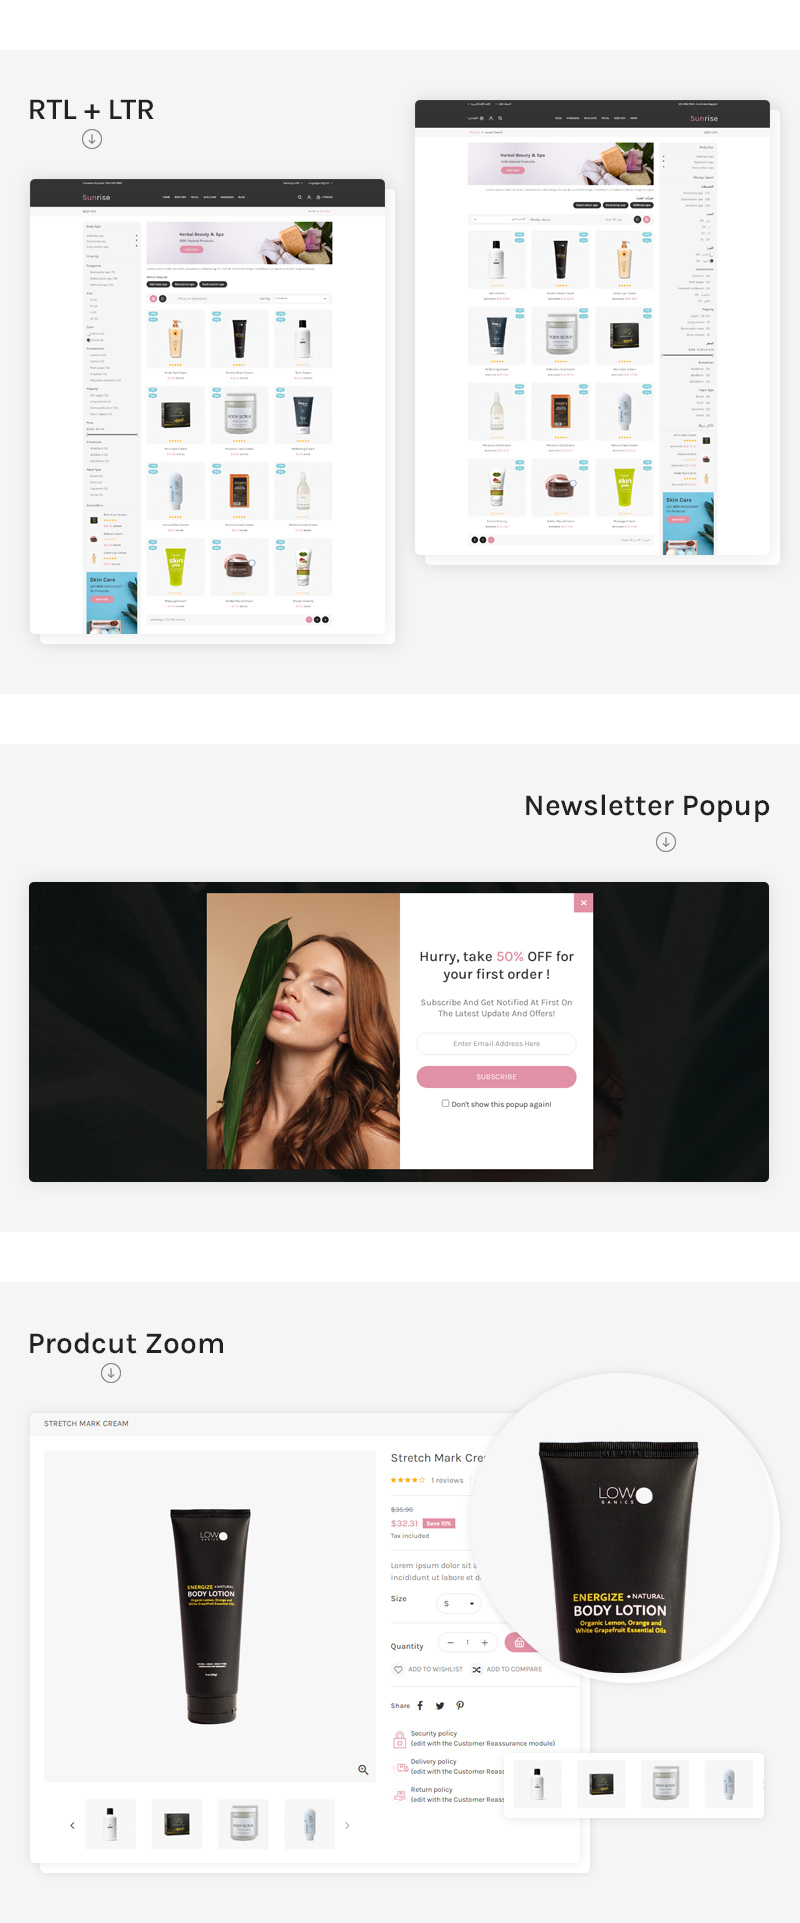Click the Add to Wishlist heart icon

point(398,1669)
